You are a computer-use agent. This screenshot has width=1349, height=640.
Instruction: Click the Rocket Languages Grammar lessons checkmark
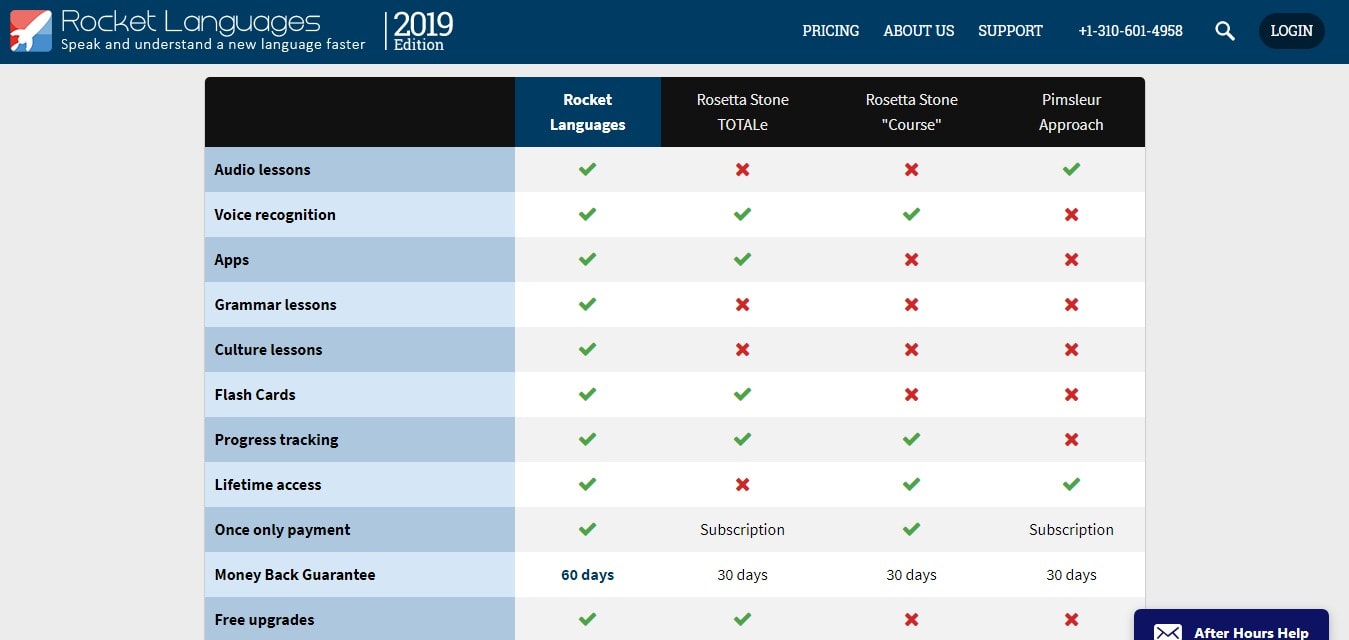tap(588, 305)
